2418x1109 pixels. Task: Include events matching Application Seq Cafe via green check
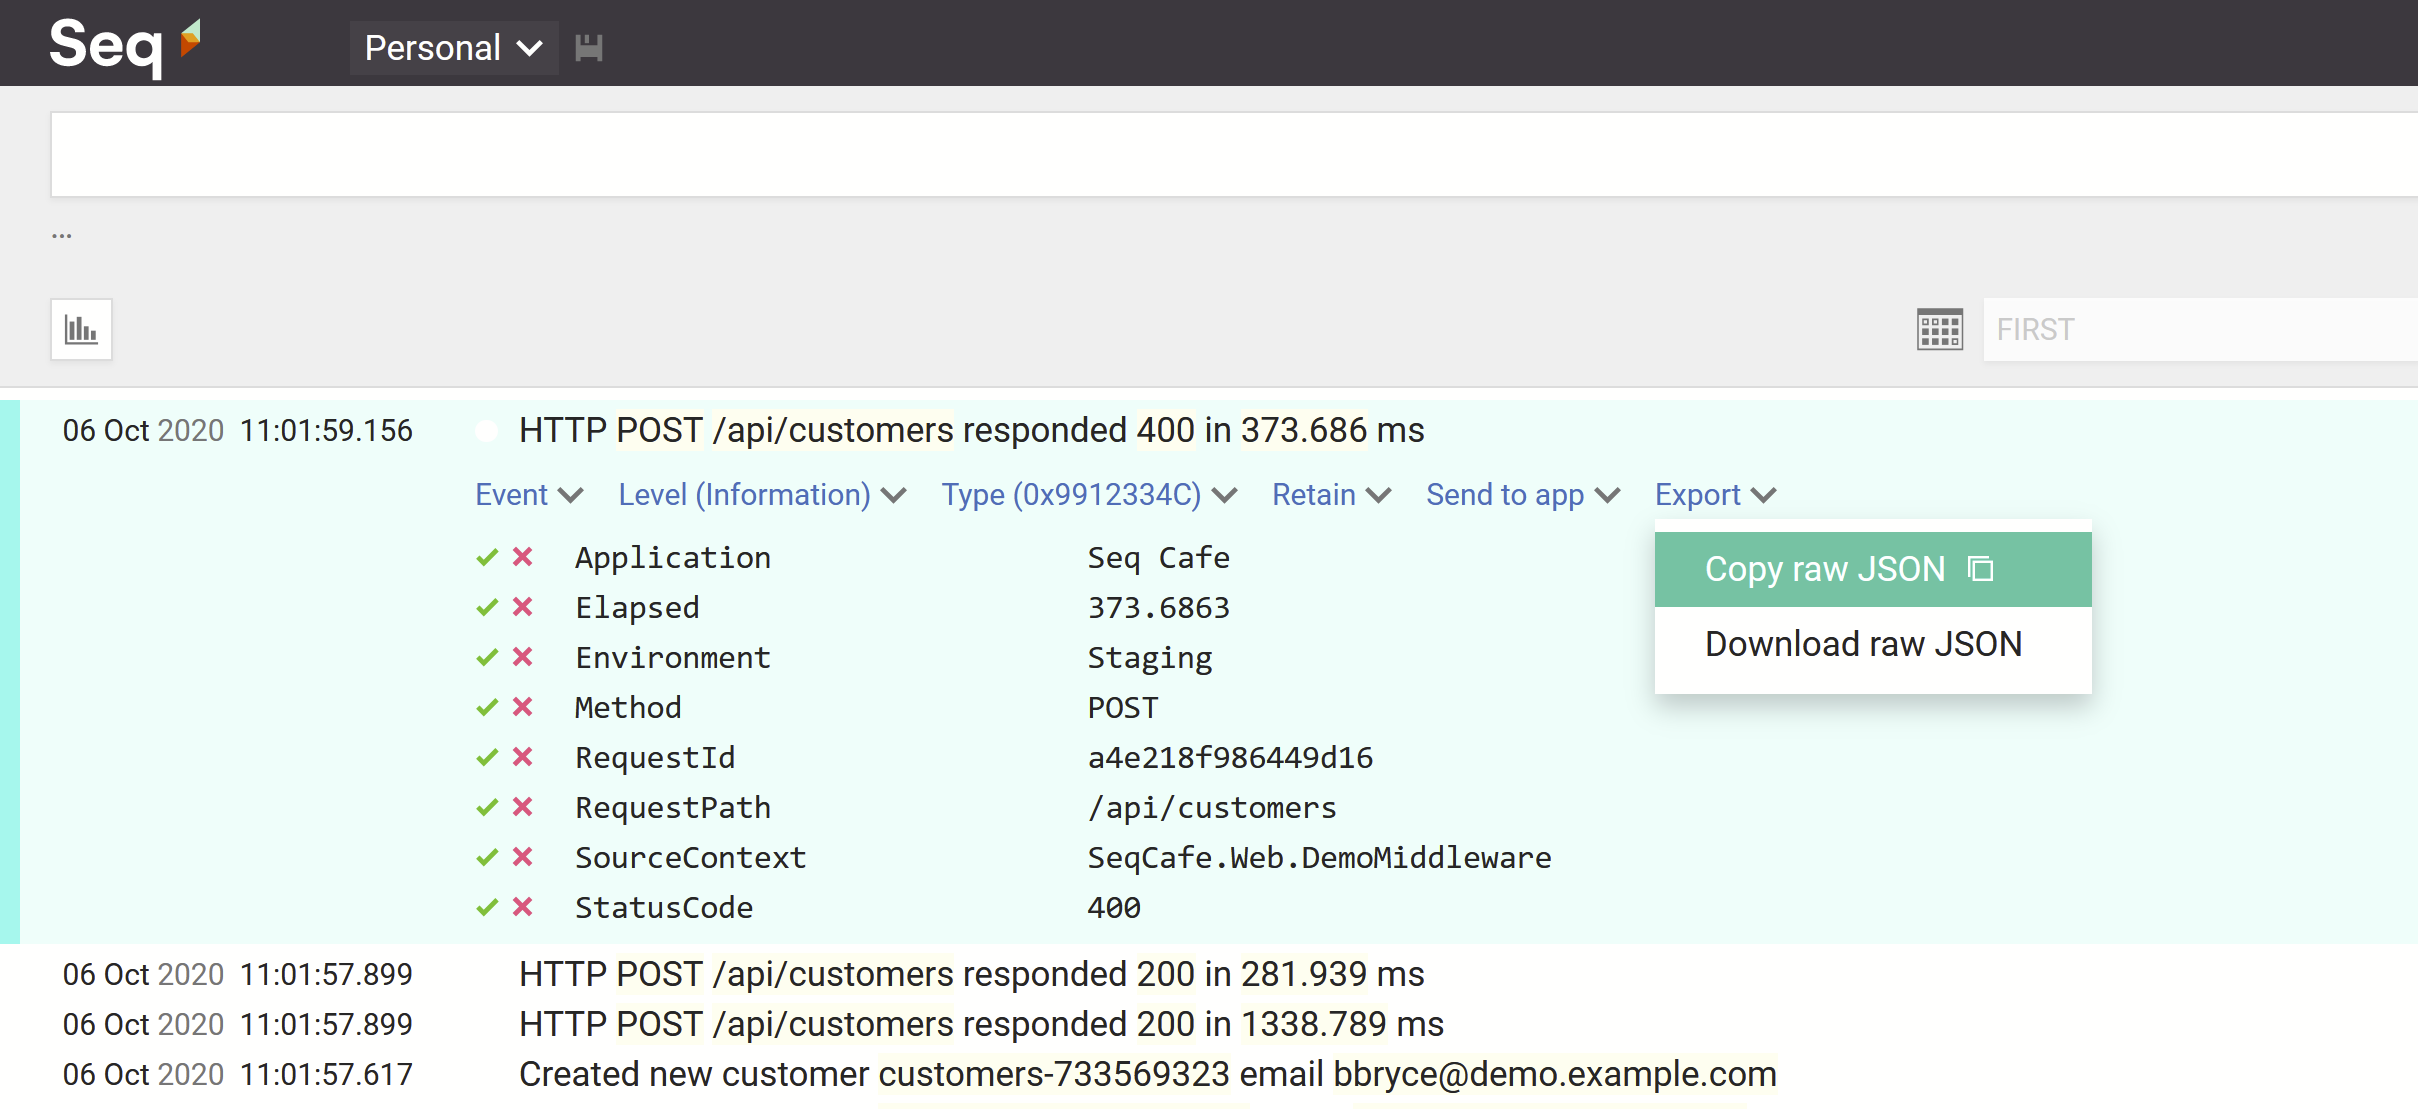click(488, 557)
